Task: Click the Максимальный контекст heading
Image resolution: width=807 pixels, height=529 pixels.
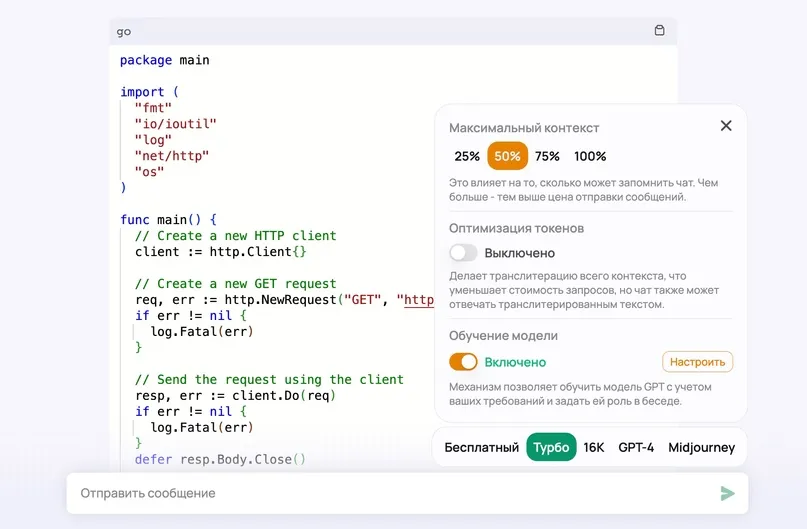Action: (524, 128)
